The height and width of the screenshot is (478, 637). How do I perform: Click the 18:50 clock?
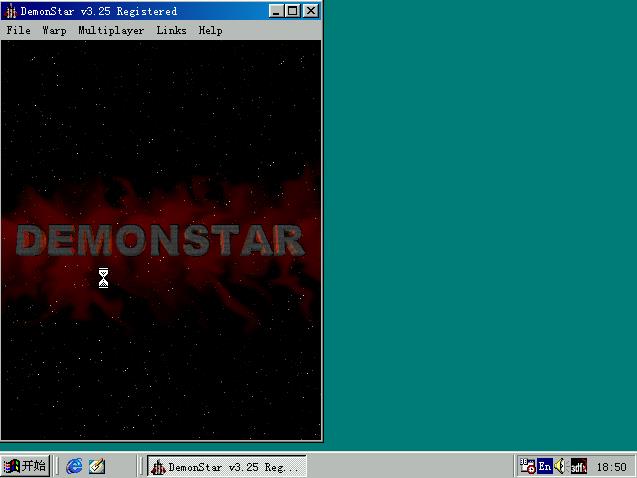point(611,467)
